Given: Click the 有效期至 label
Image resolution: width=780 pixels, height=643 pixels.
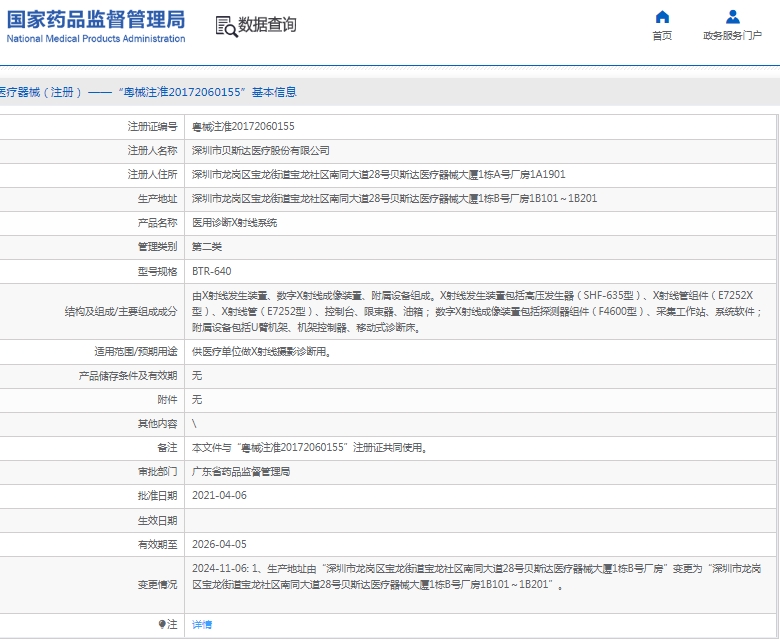Looking at the screenshot, I should (x=157, y=545).
